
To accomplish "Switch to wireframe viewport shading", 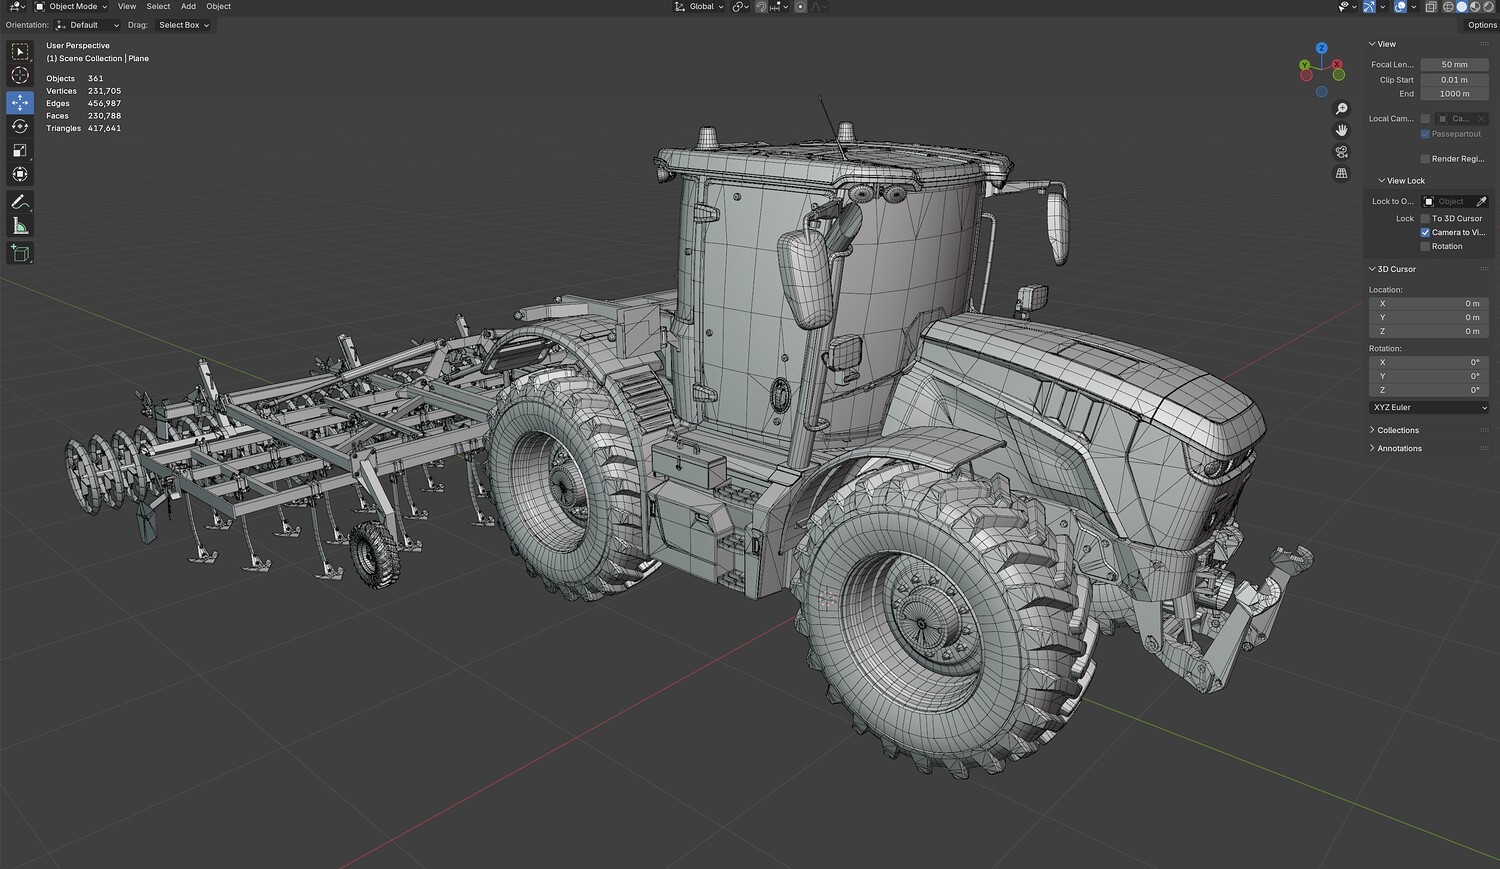I will click(x=1447, y=7).
